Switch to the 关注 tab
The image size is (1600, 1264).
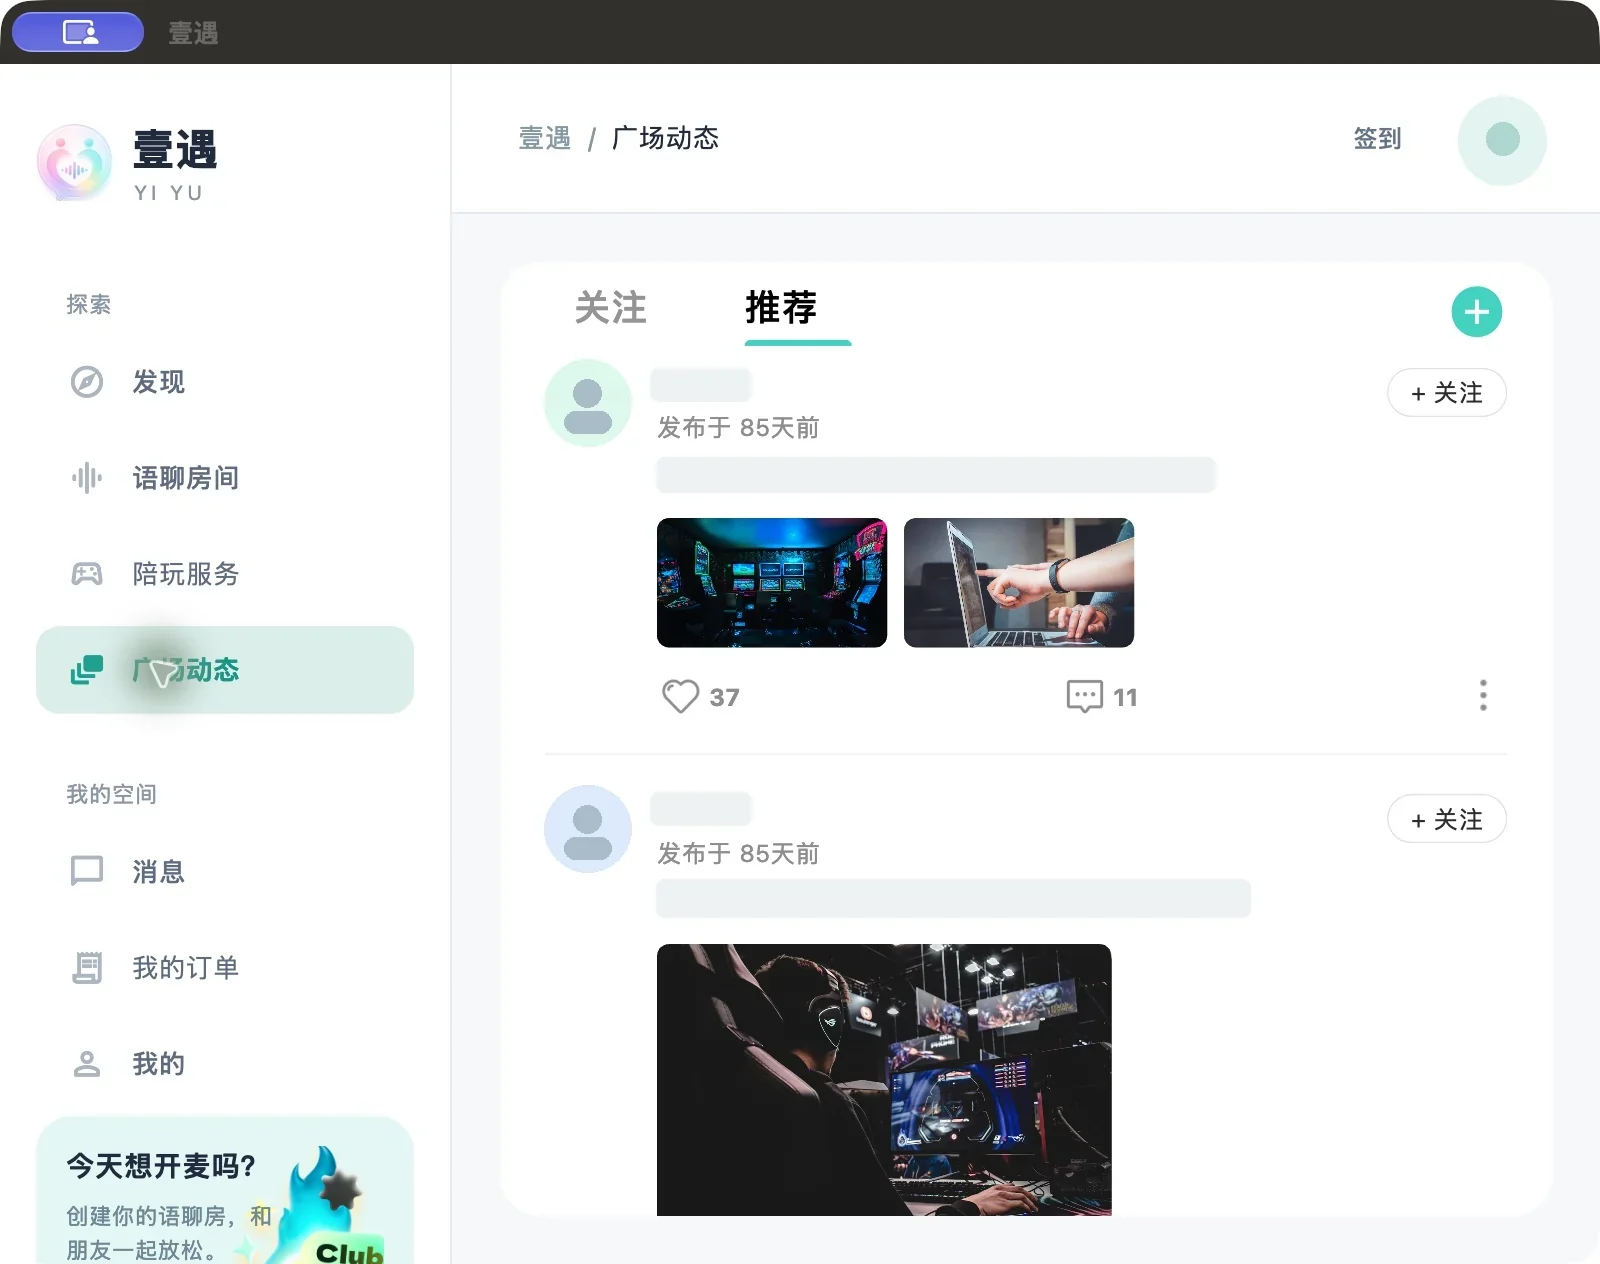point(611,307)
